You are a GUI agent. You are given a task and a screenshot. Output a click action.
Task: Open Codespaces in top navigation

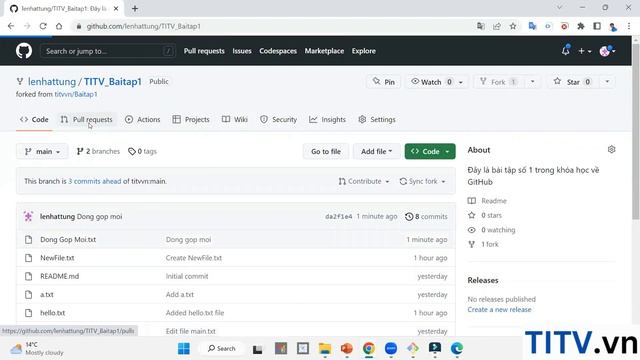pyautogui.click(x=278, y=51)
